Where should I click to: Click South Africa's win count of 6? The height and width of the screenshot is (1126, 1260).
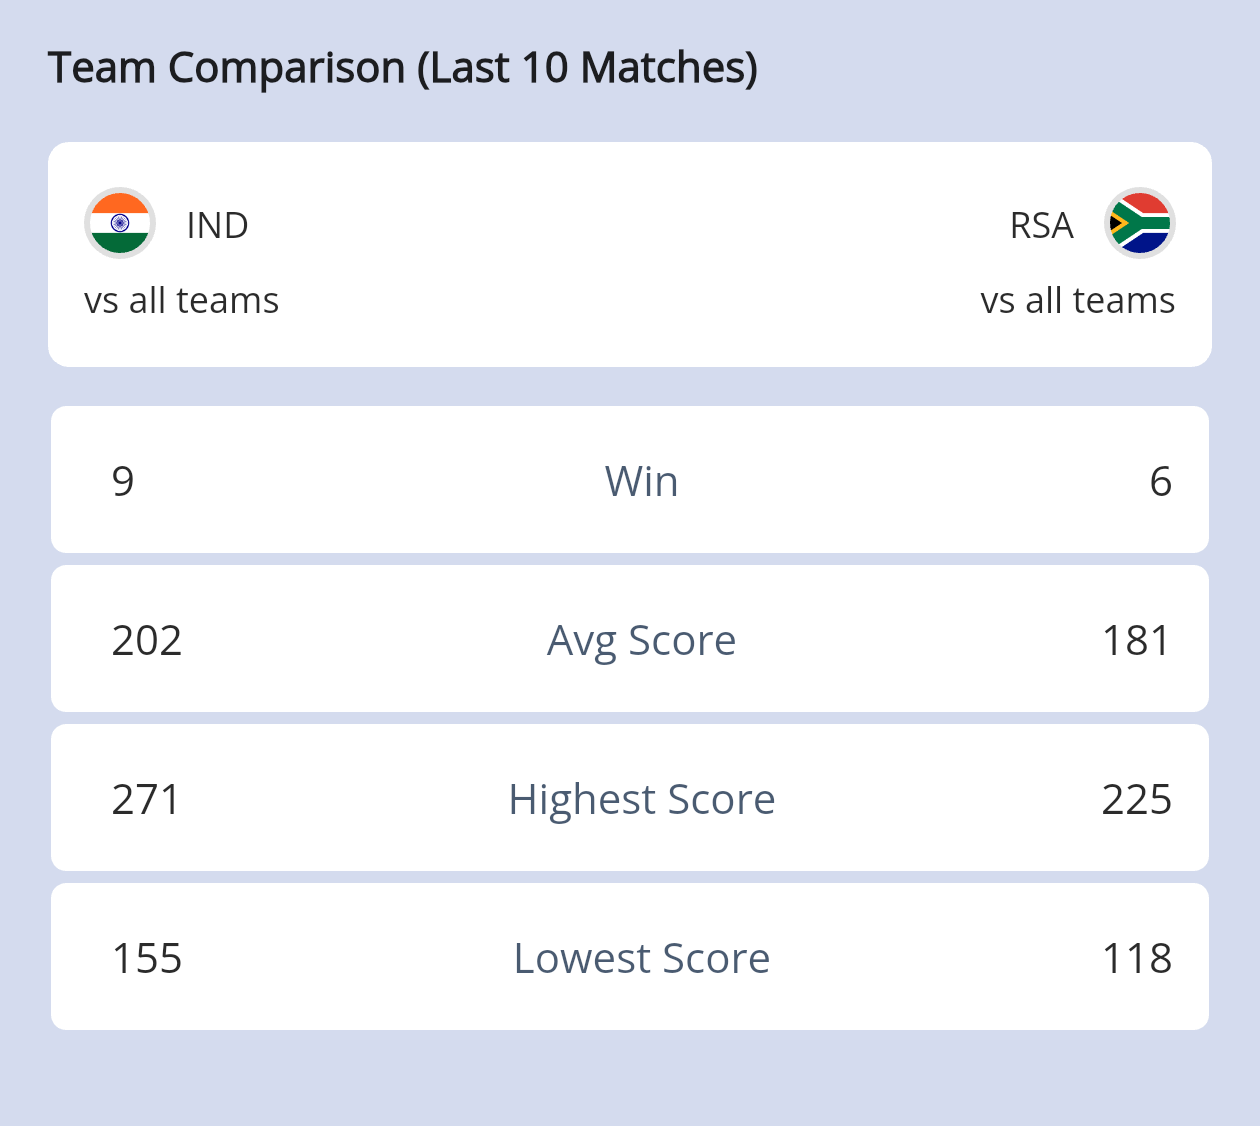[x=1160, y=482]
